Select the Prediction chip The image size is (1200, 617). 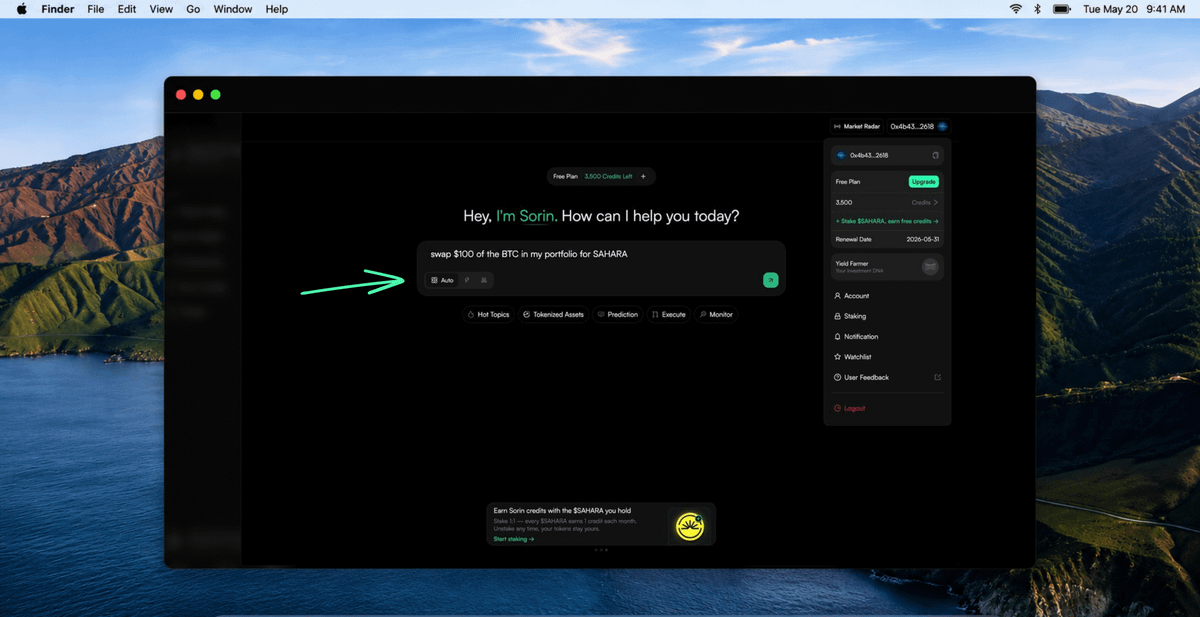pos(617,314)
